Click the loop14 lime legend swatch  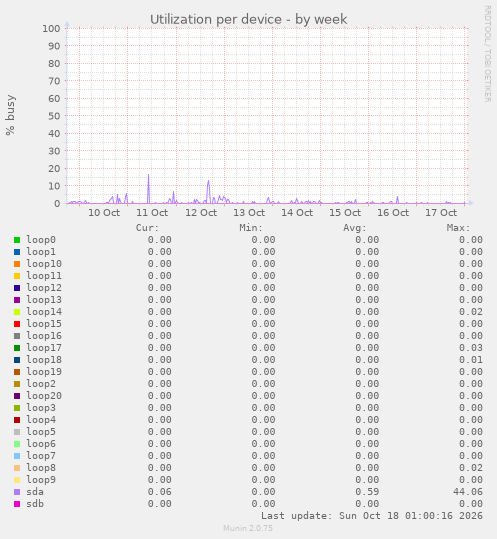coord(17,312)
